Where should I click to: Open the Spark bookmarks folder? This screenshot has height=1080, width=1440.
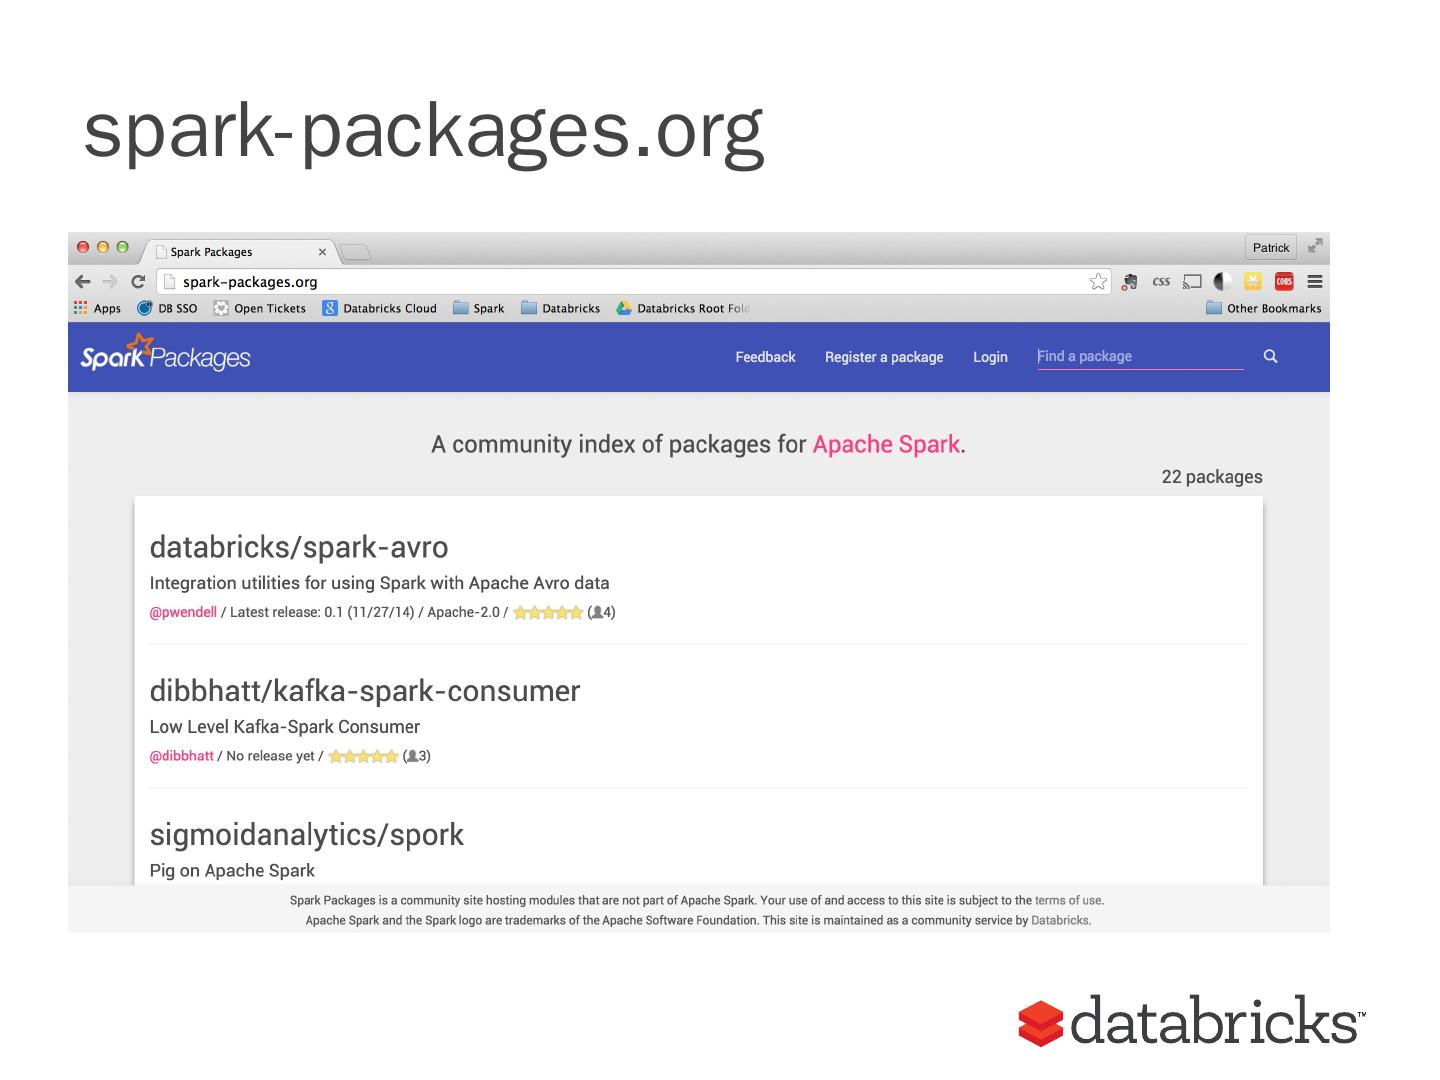(479, 308)
